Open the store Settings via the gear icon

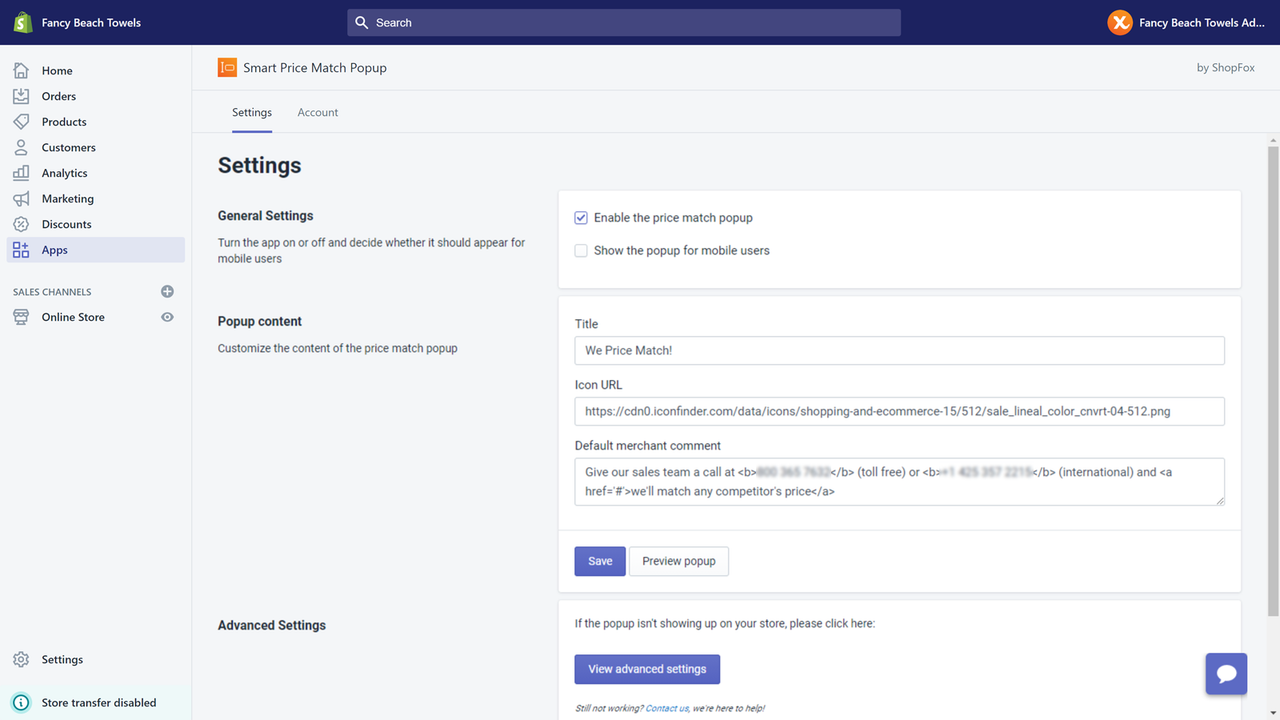(x=21, y=659)
